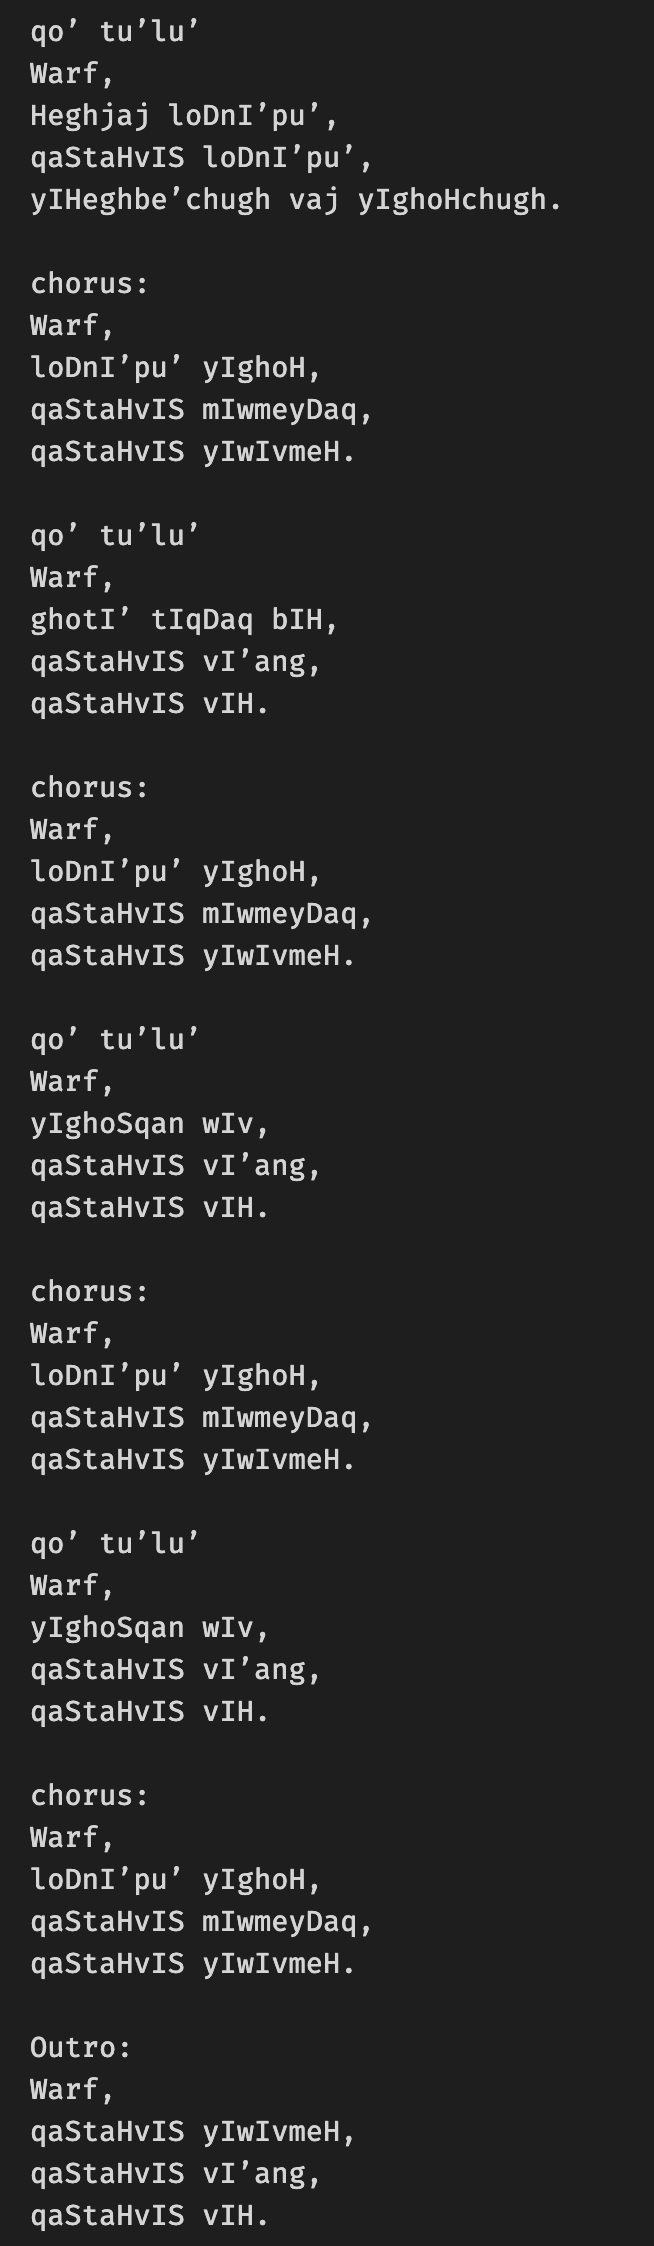Click the very first "qo' tu'lu'" line
The image size is (654, 2246).
115,32
